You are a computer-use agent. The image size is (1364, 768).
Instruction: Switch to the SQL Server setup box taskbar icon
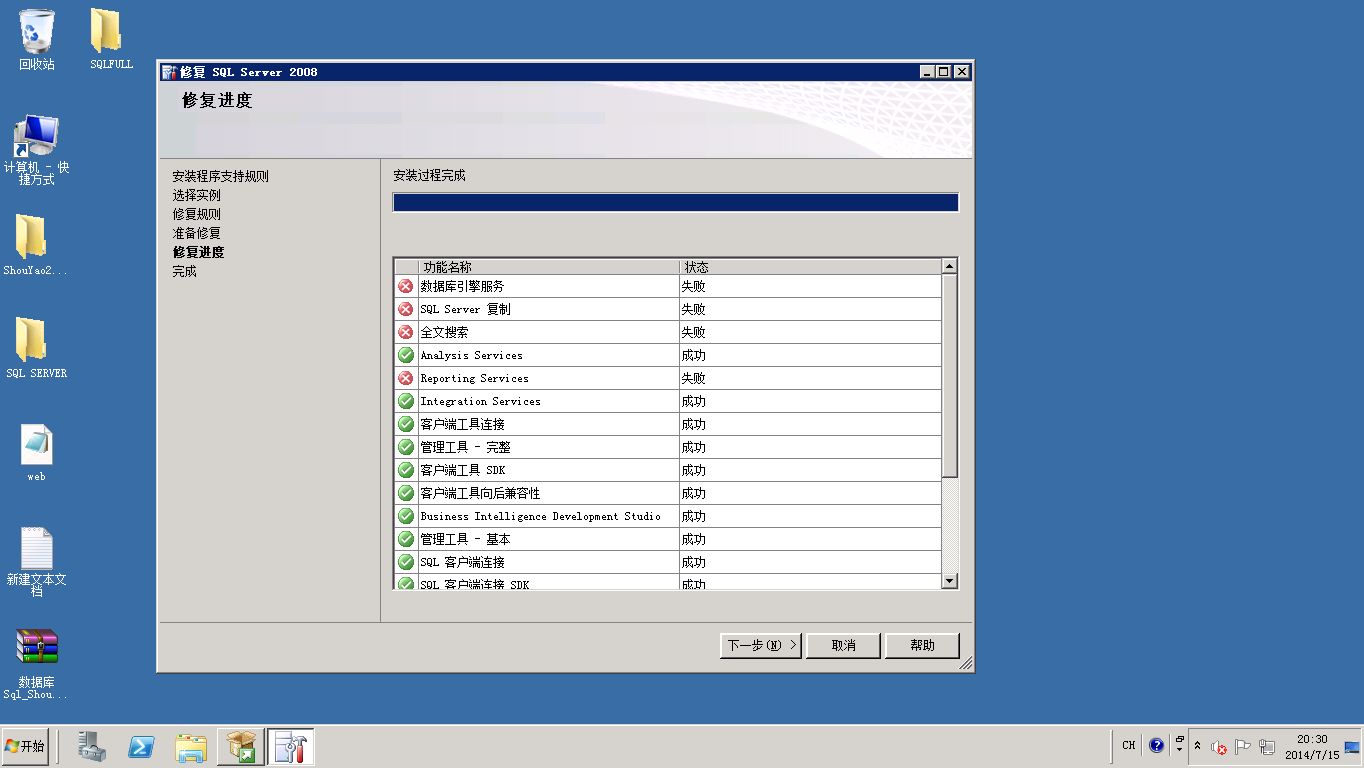click(x=241, y=746)
